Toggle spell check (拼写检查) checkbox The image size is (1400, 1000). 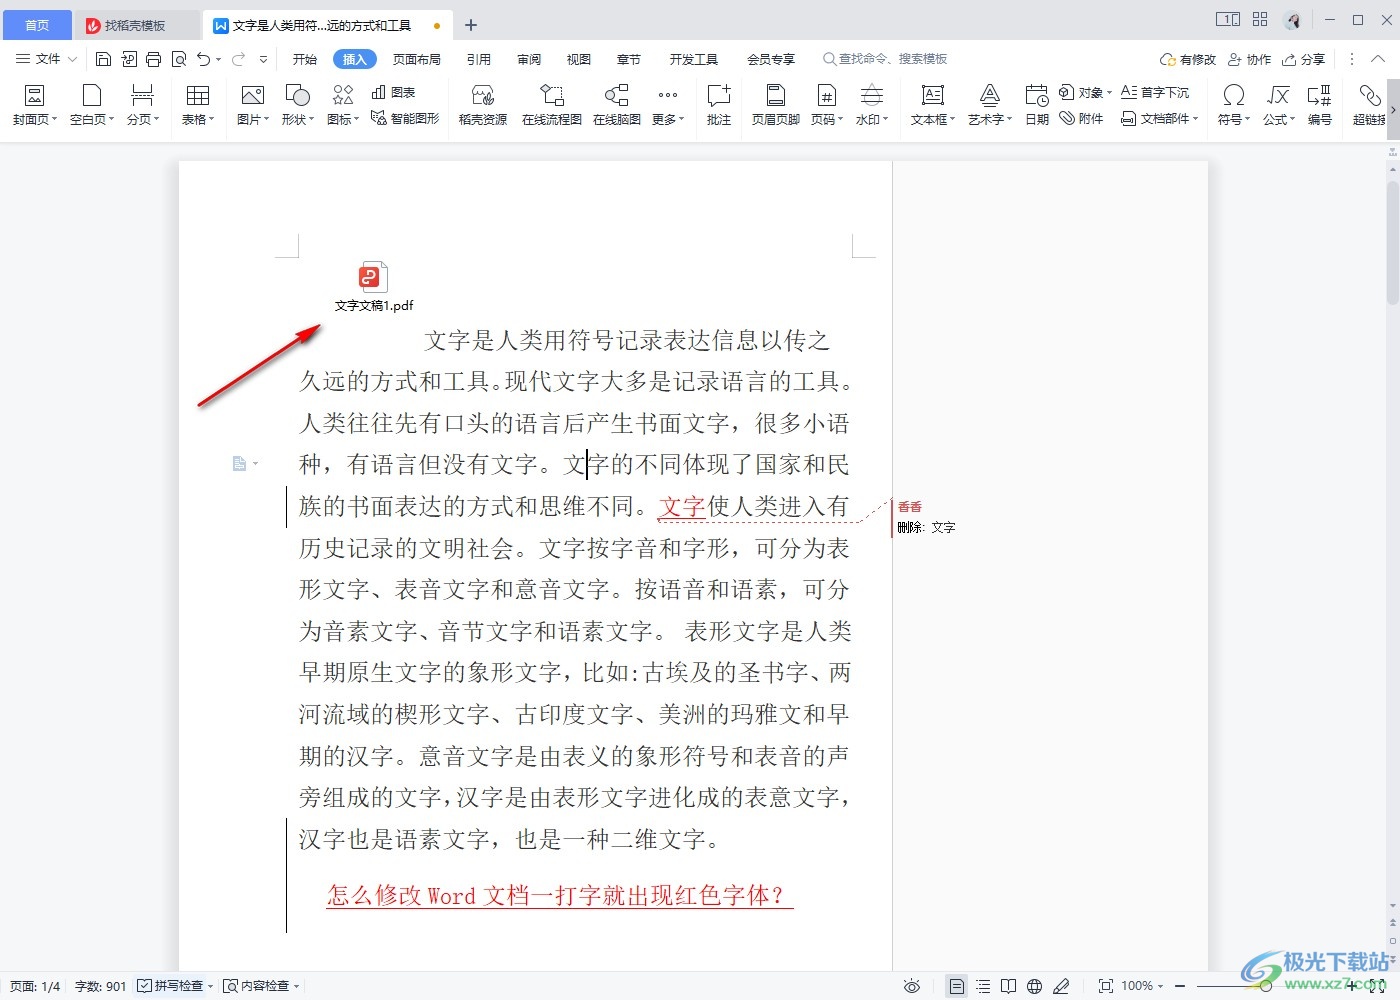coord(145,986)
